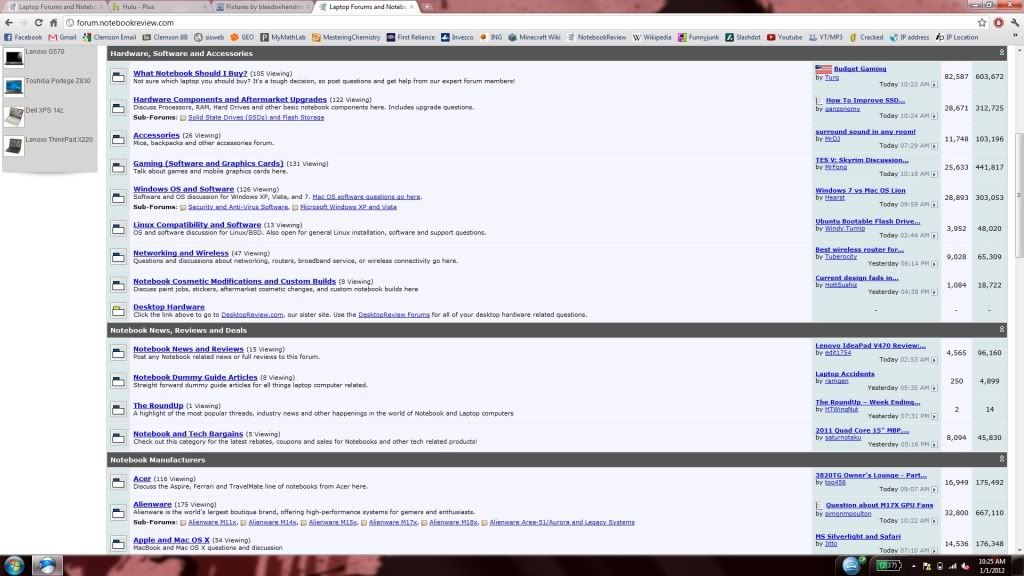Click the forum icon beside Desktop Hardware
Viewport: 1024px width, 576px height.
click(x=118, y=310)
